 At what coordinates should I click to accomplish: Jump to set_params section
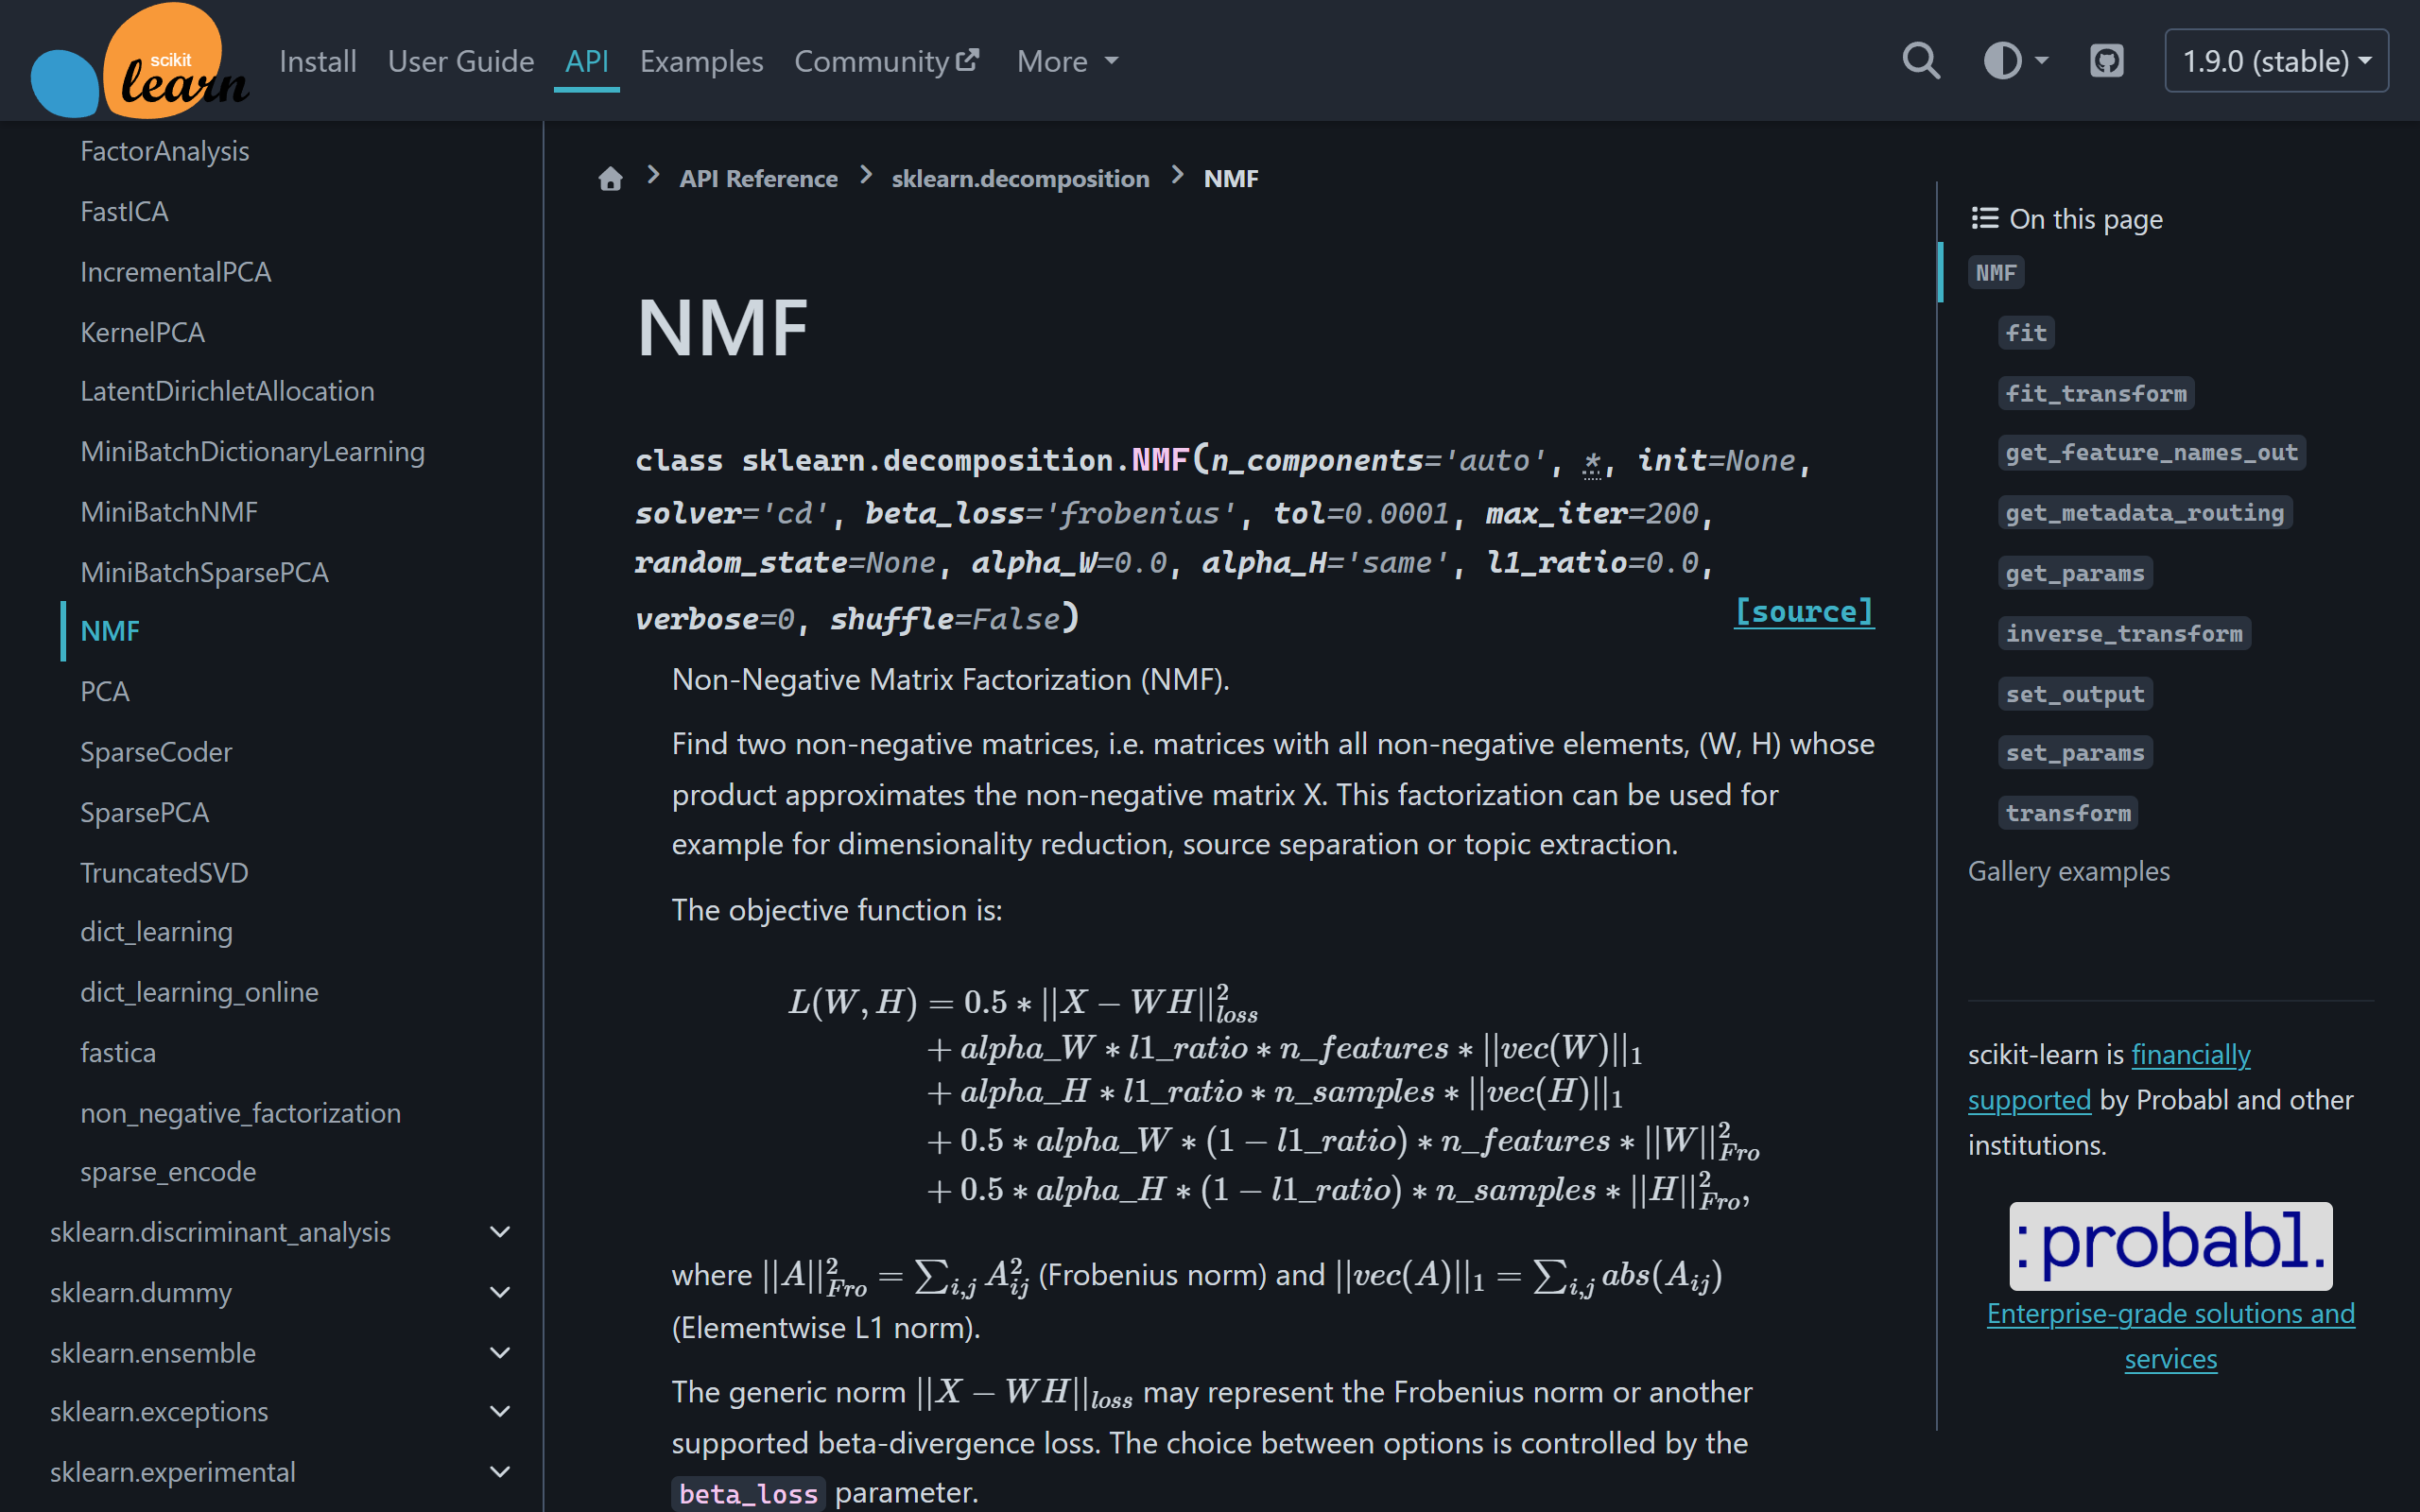[2075, 753]
